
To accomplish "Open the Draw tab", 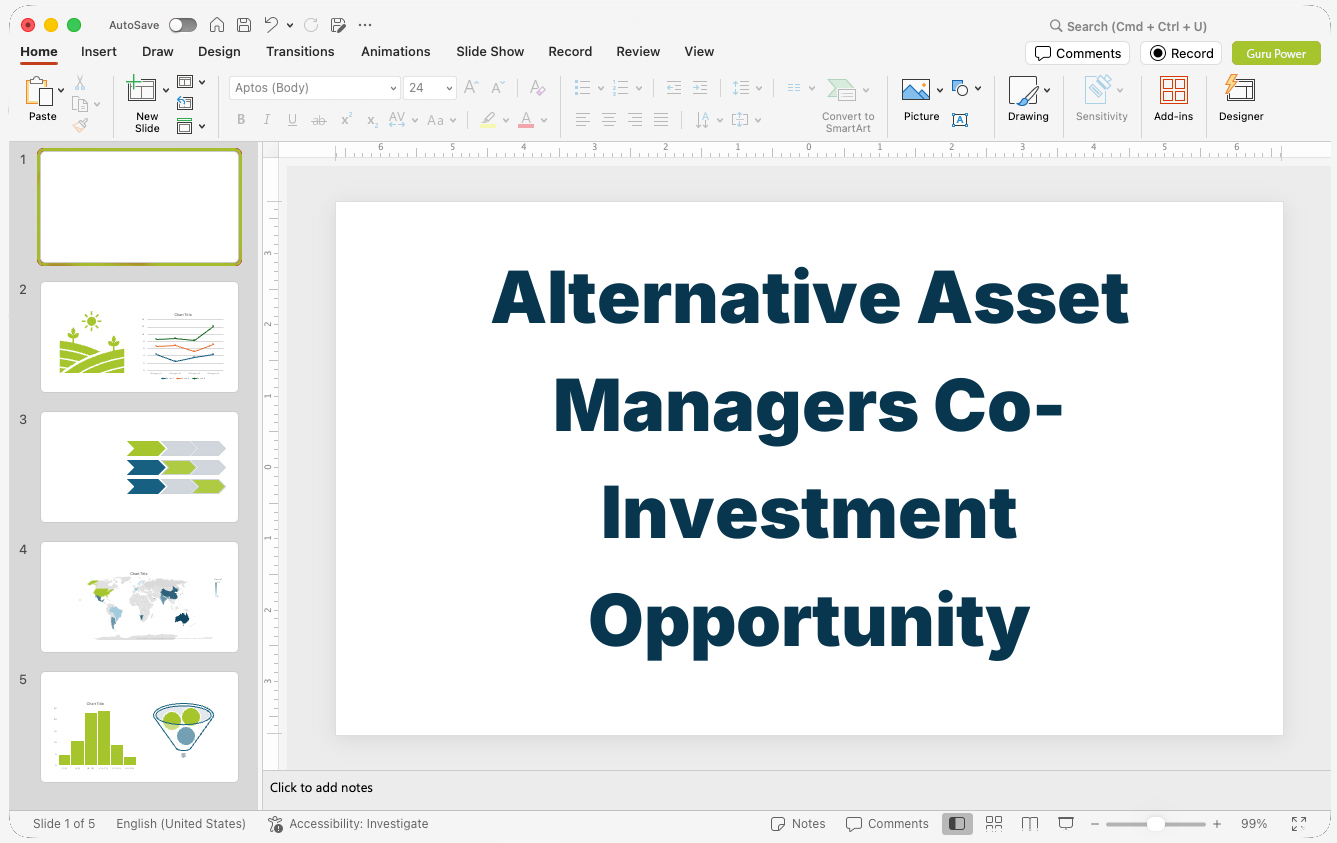I will tap(158, 51).
